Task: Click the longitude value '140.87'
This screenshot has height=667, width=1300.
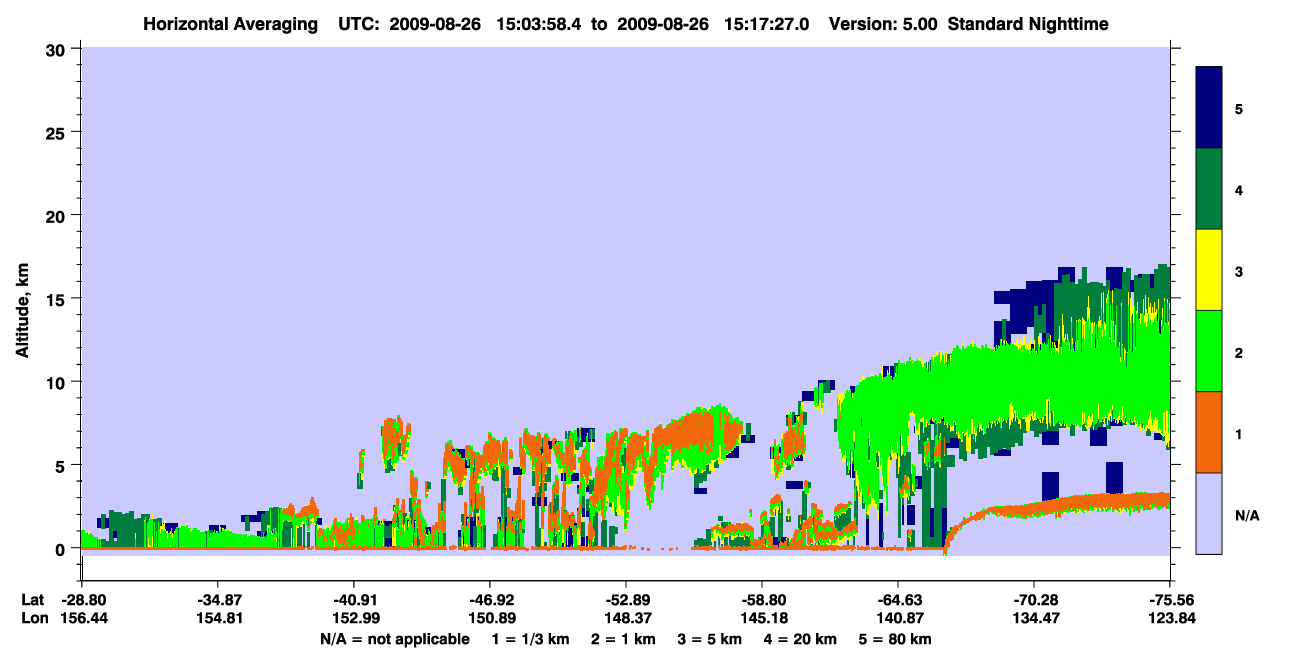Action: 898,619
